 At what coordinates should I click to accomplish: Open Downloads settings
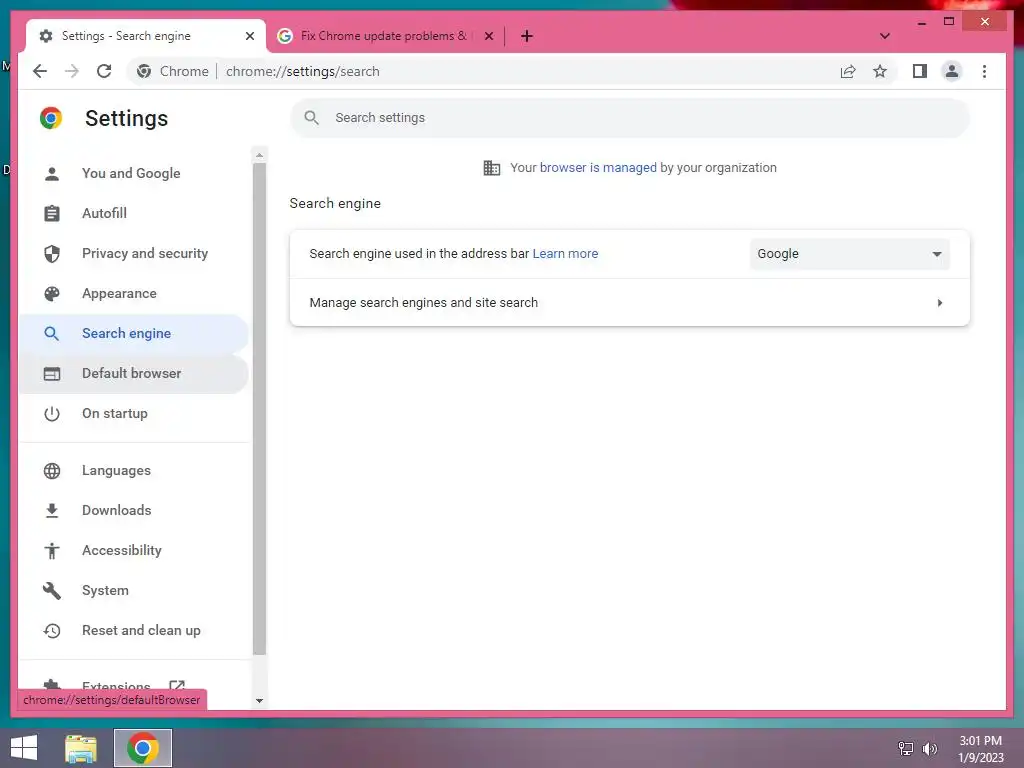(x=133, y=510)
